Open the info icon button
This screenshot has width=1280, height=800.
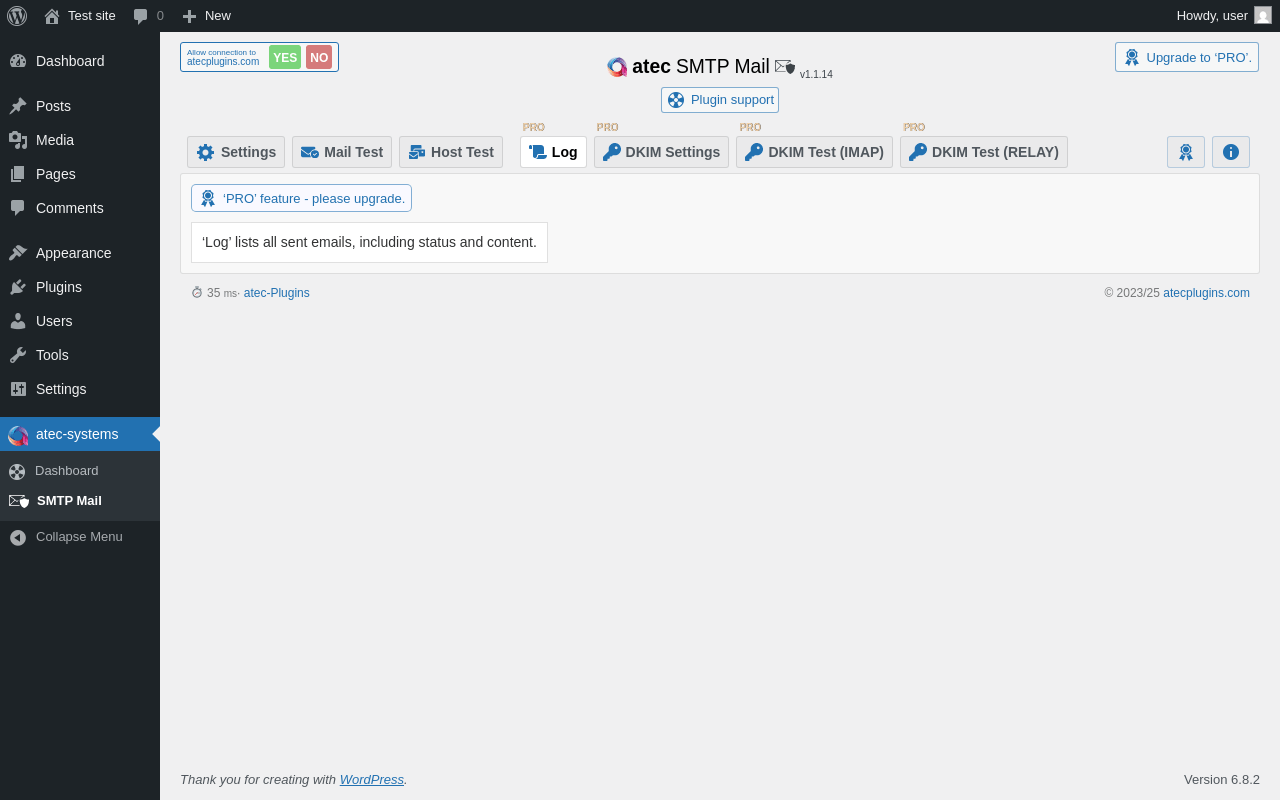(x=1231, y=152)
